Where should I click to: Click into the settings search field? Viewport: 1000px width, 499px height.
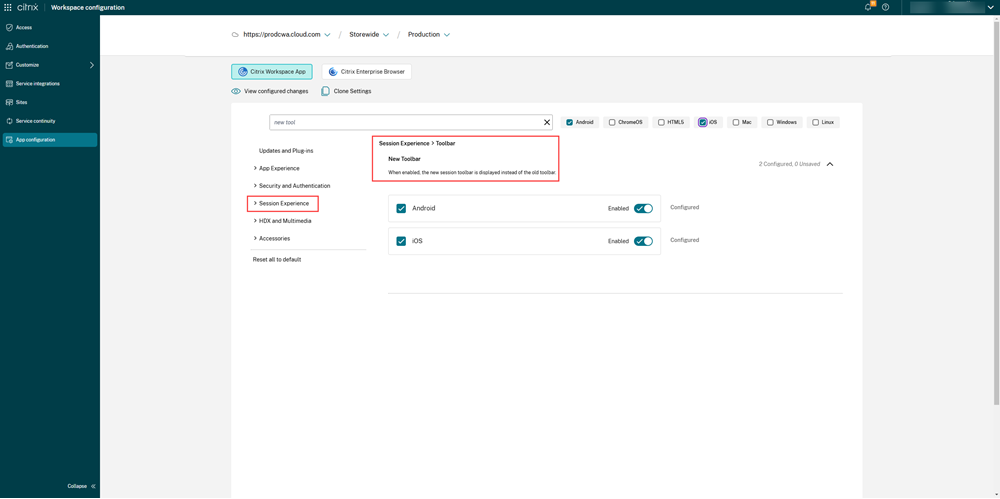point(405,122)
